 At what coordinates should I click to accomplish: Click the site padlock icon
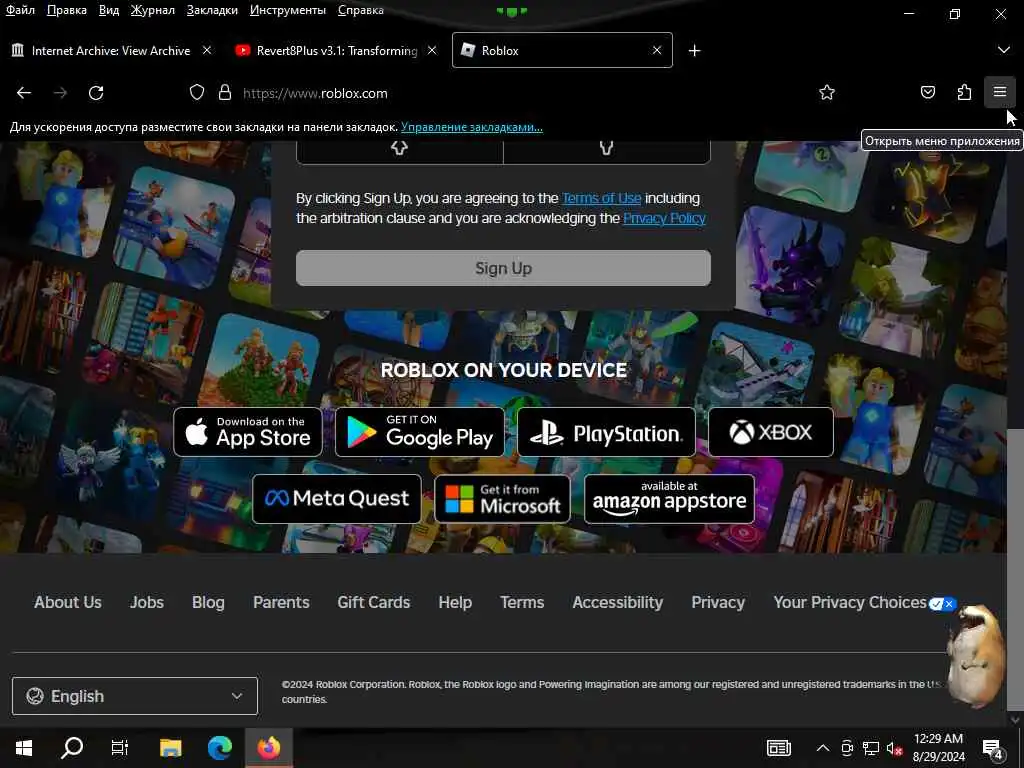225,93
